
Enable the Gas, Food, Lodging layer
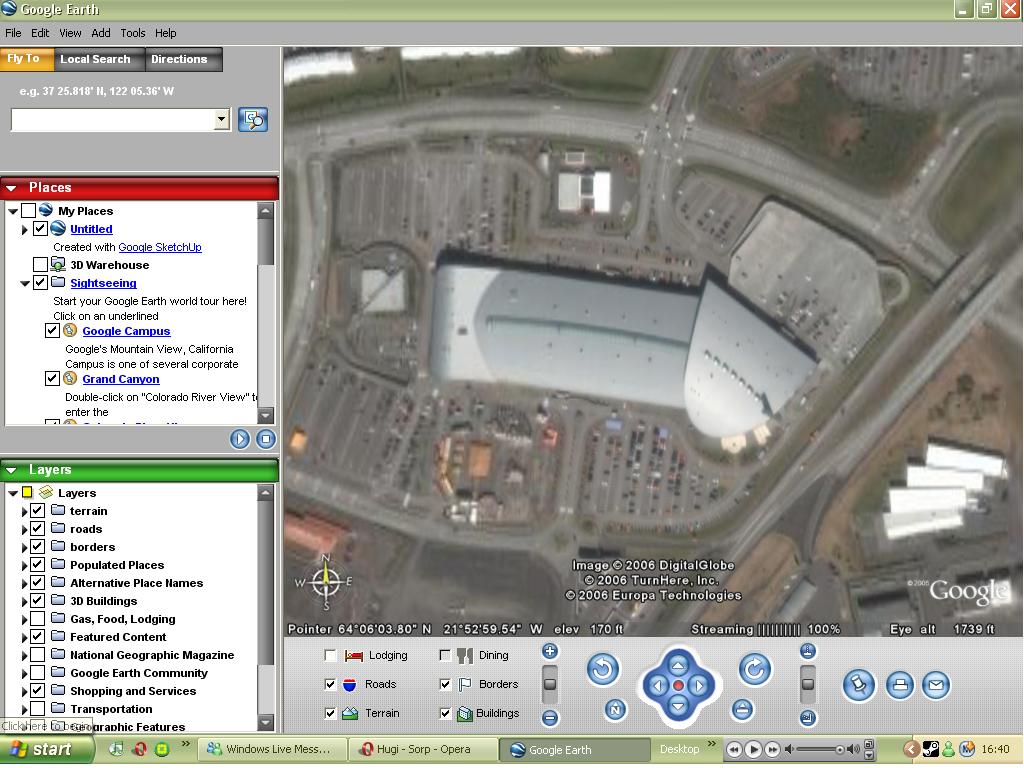pos(38,618)
